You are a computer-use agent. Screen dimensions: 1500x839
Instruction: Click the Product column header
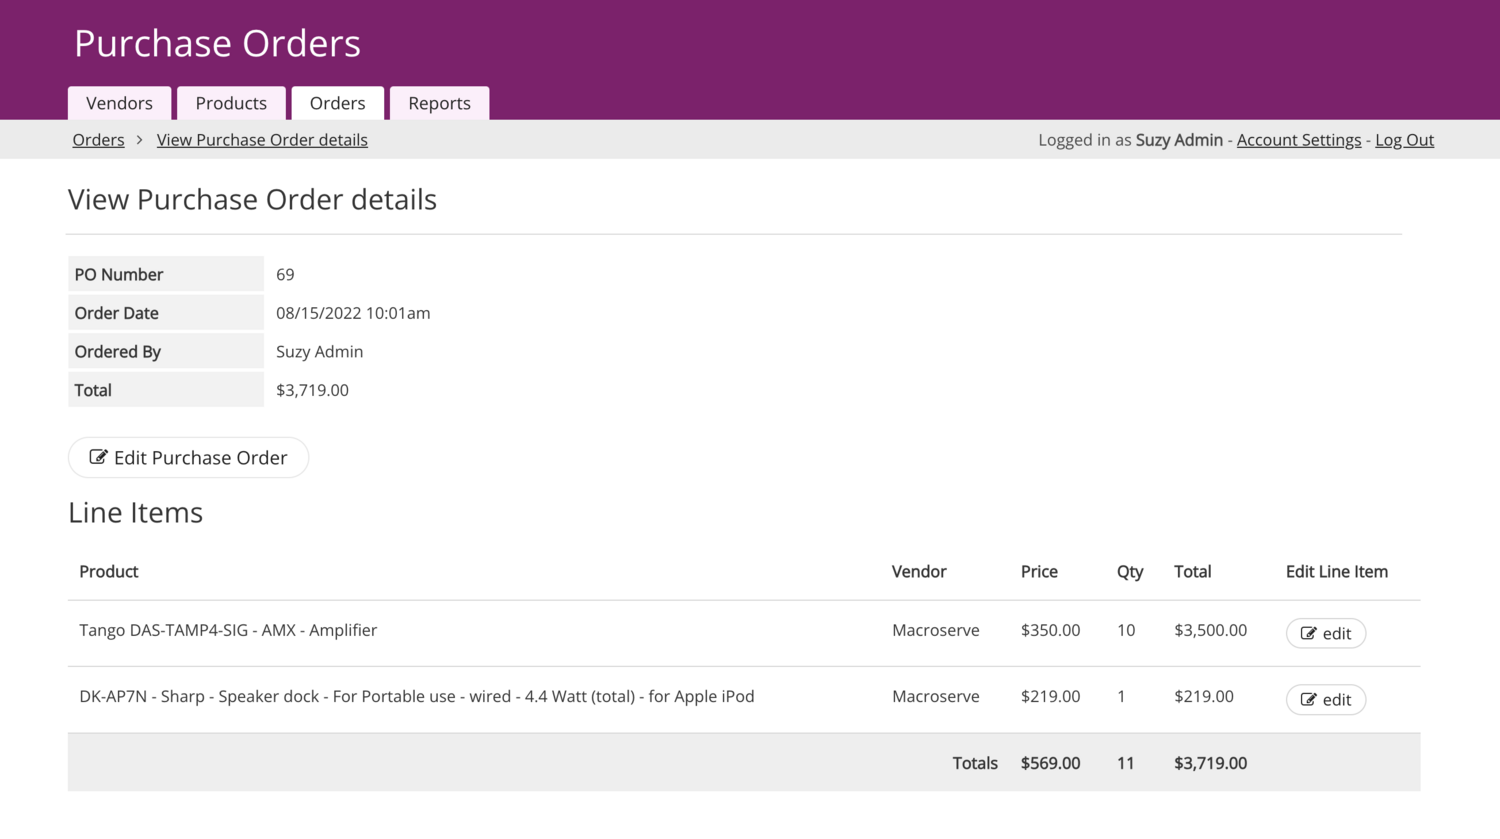pyautogui.click(x=108, y=572)
